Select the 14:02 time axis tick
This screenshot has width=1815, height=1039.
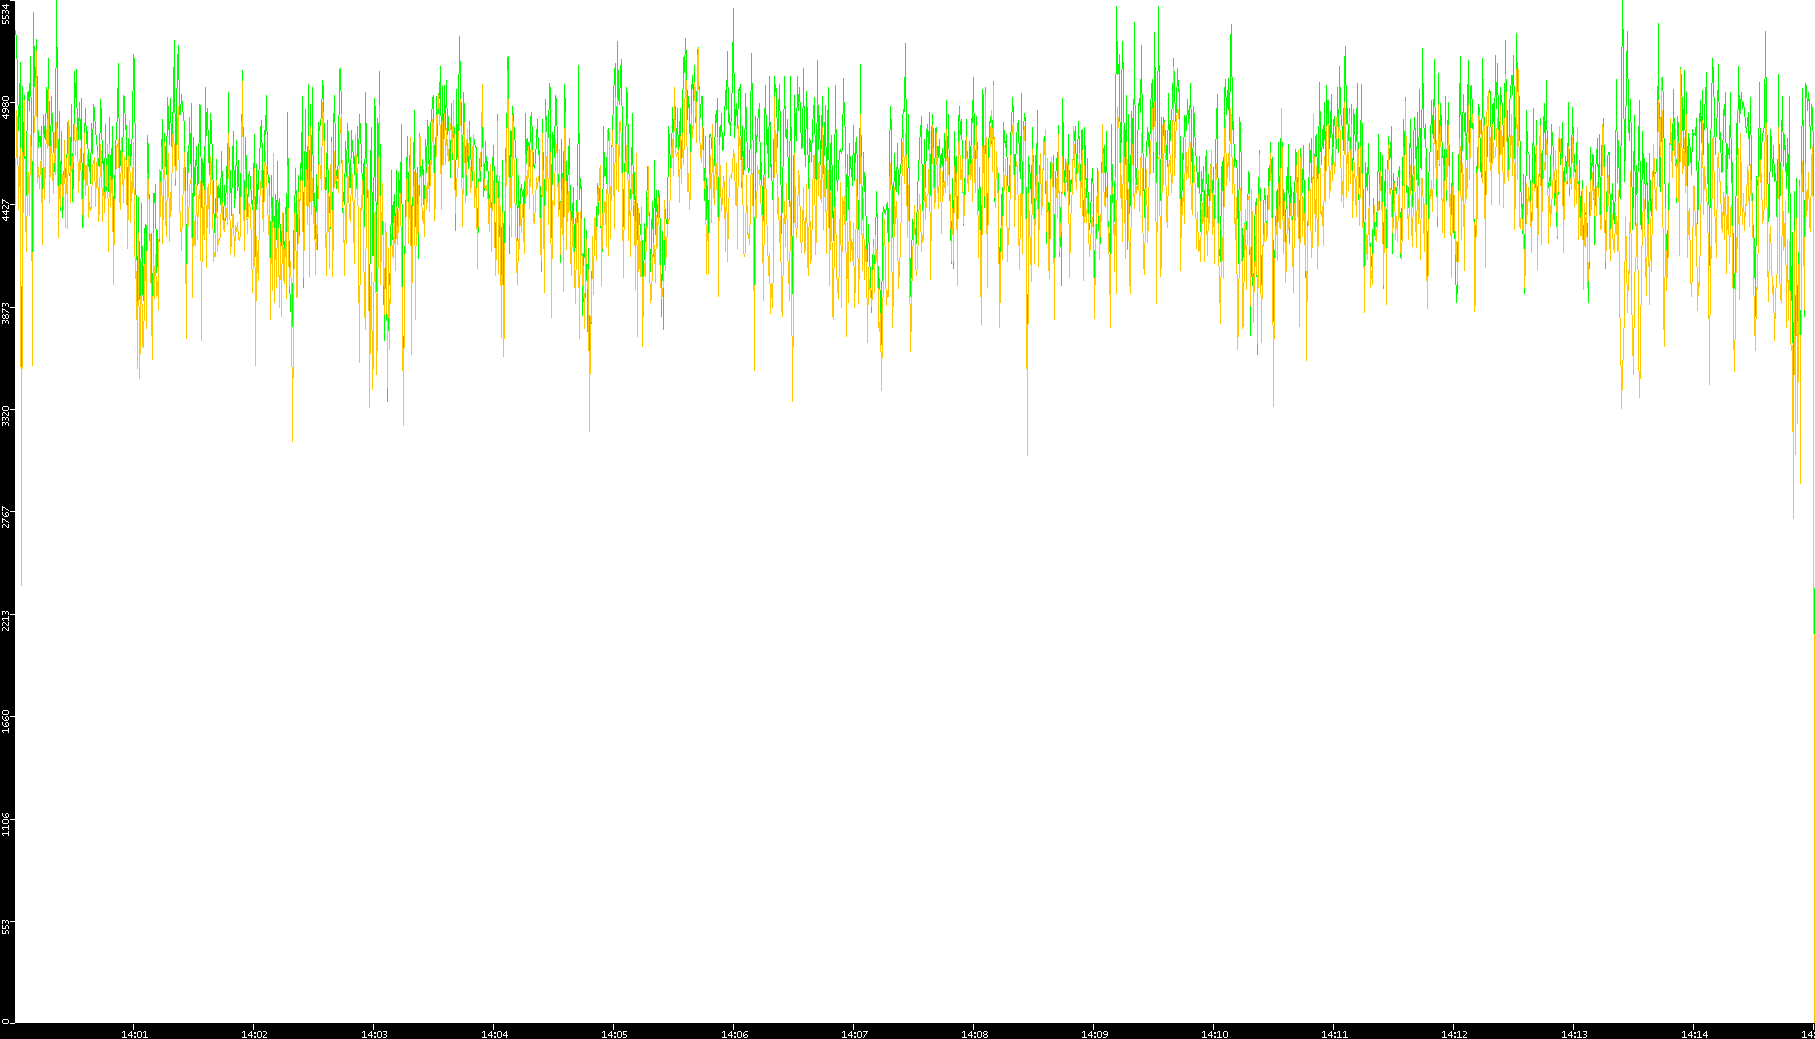pyautogui.click(x=254, y=1034)
